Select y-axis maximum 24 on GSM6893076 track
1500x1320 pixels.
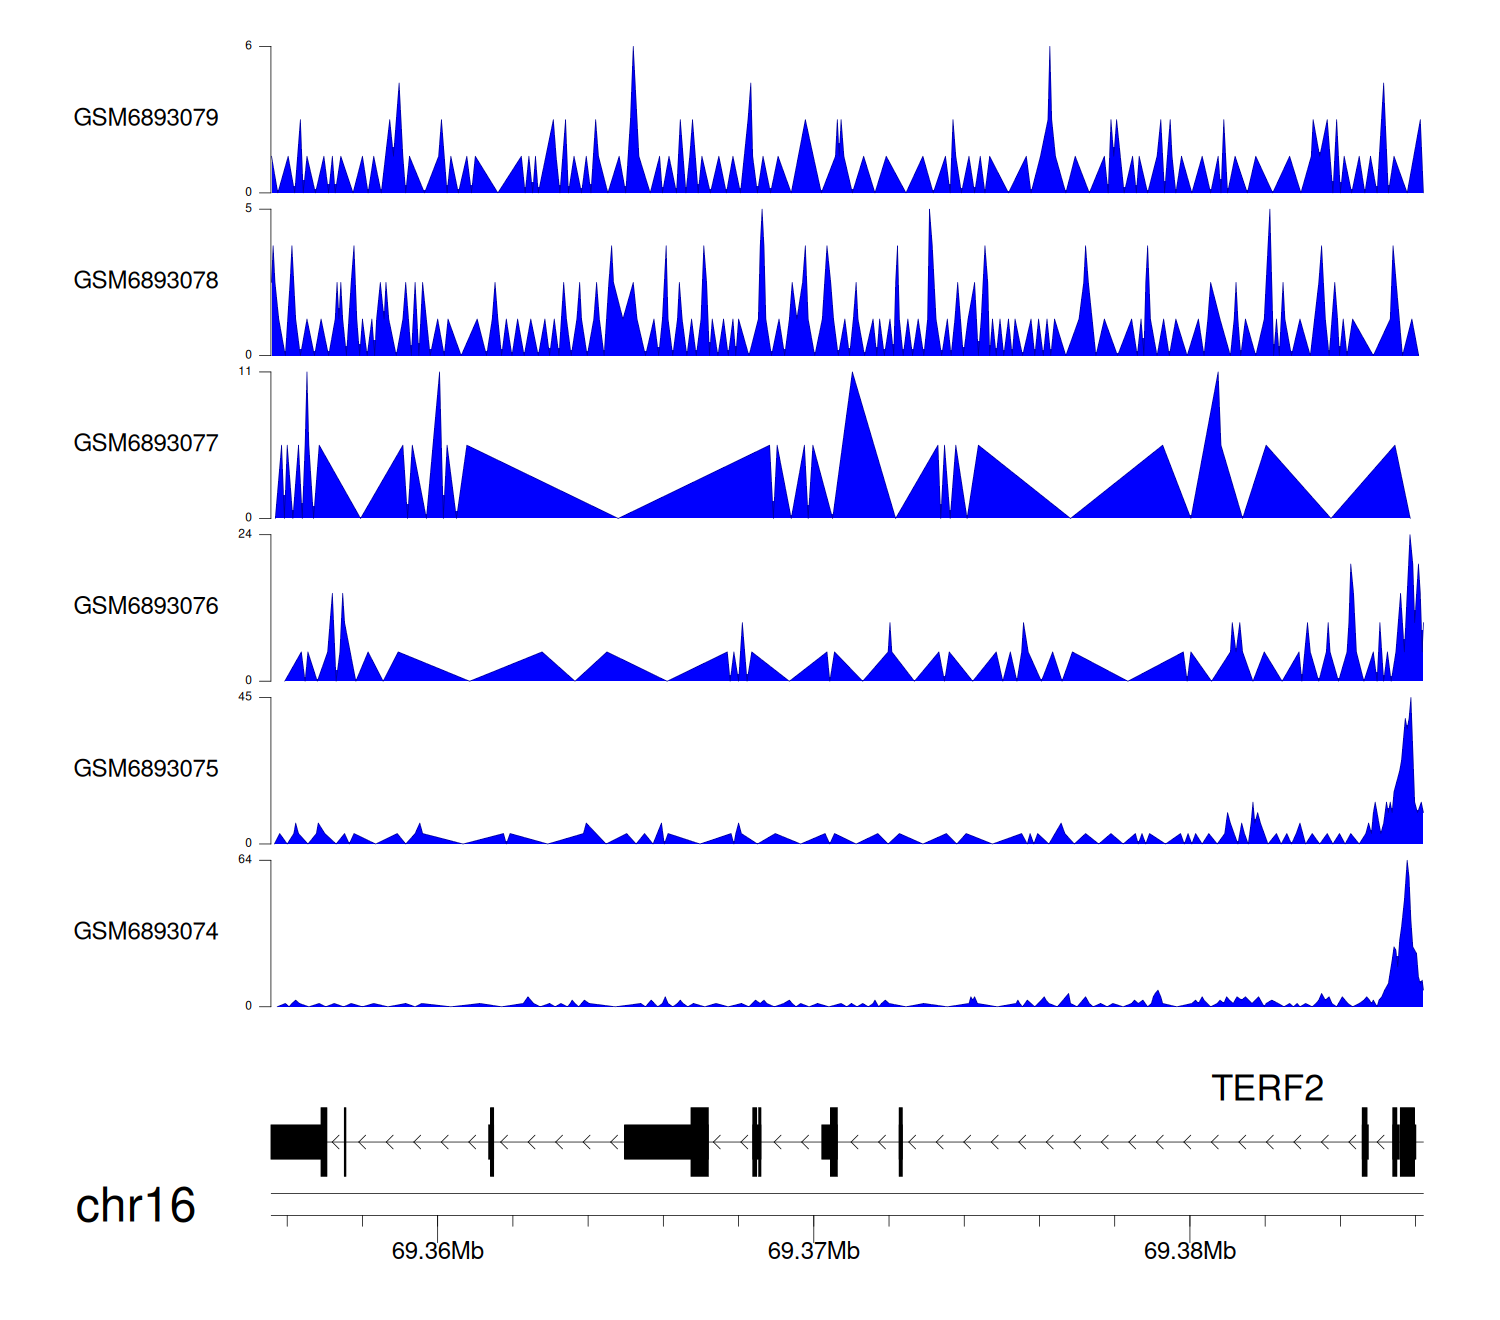pyautogui.click(x=245, y=534)
